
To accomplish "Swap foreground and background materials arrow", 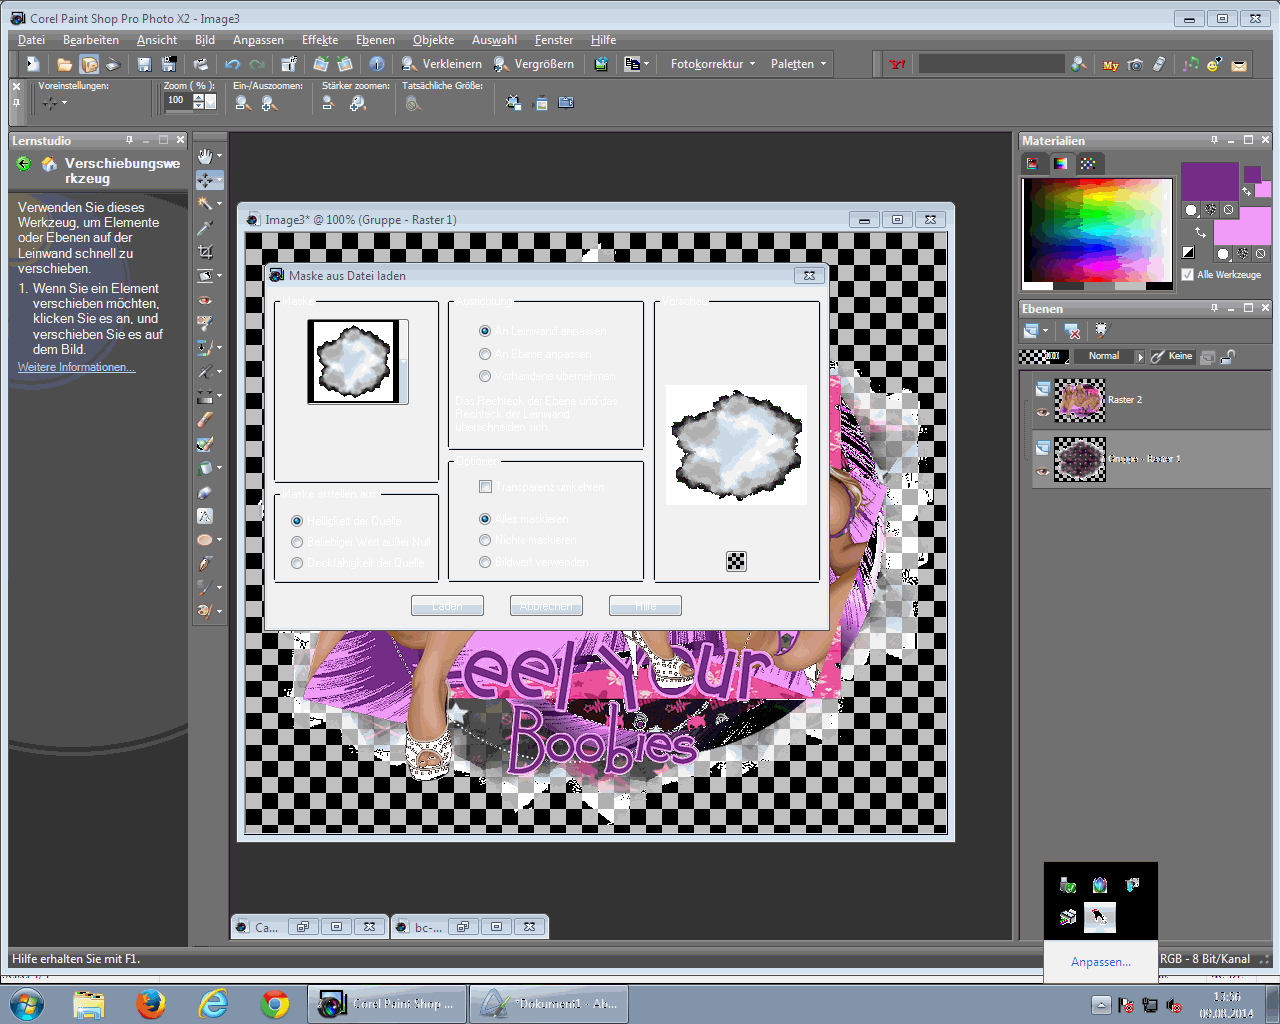I will [1200, 232].
